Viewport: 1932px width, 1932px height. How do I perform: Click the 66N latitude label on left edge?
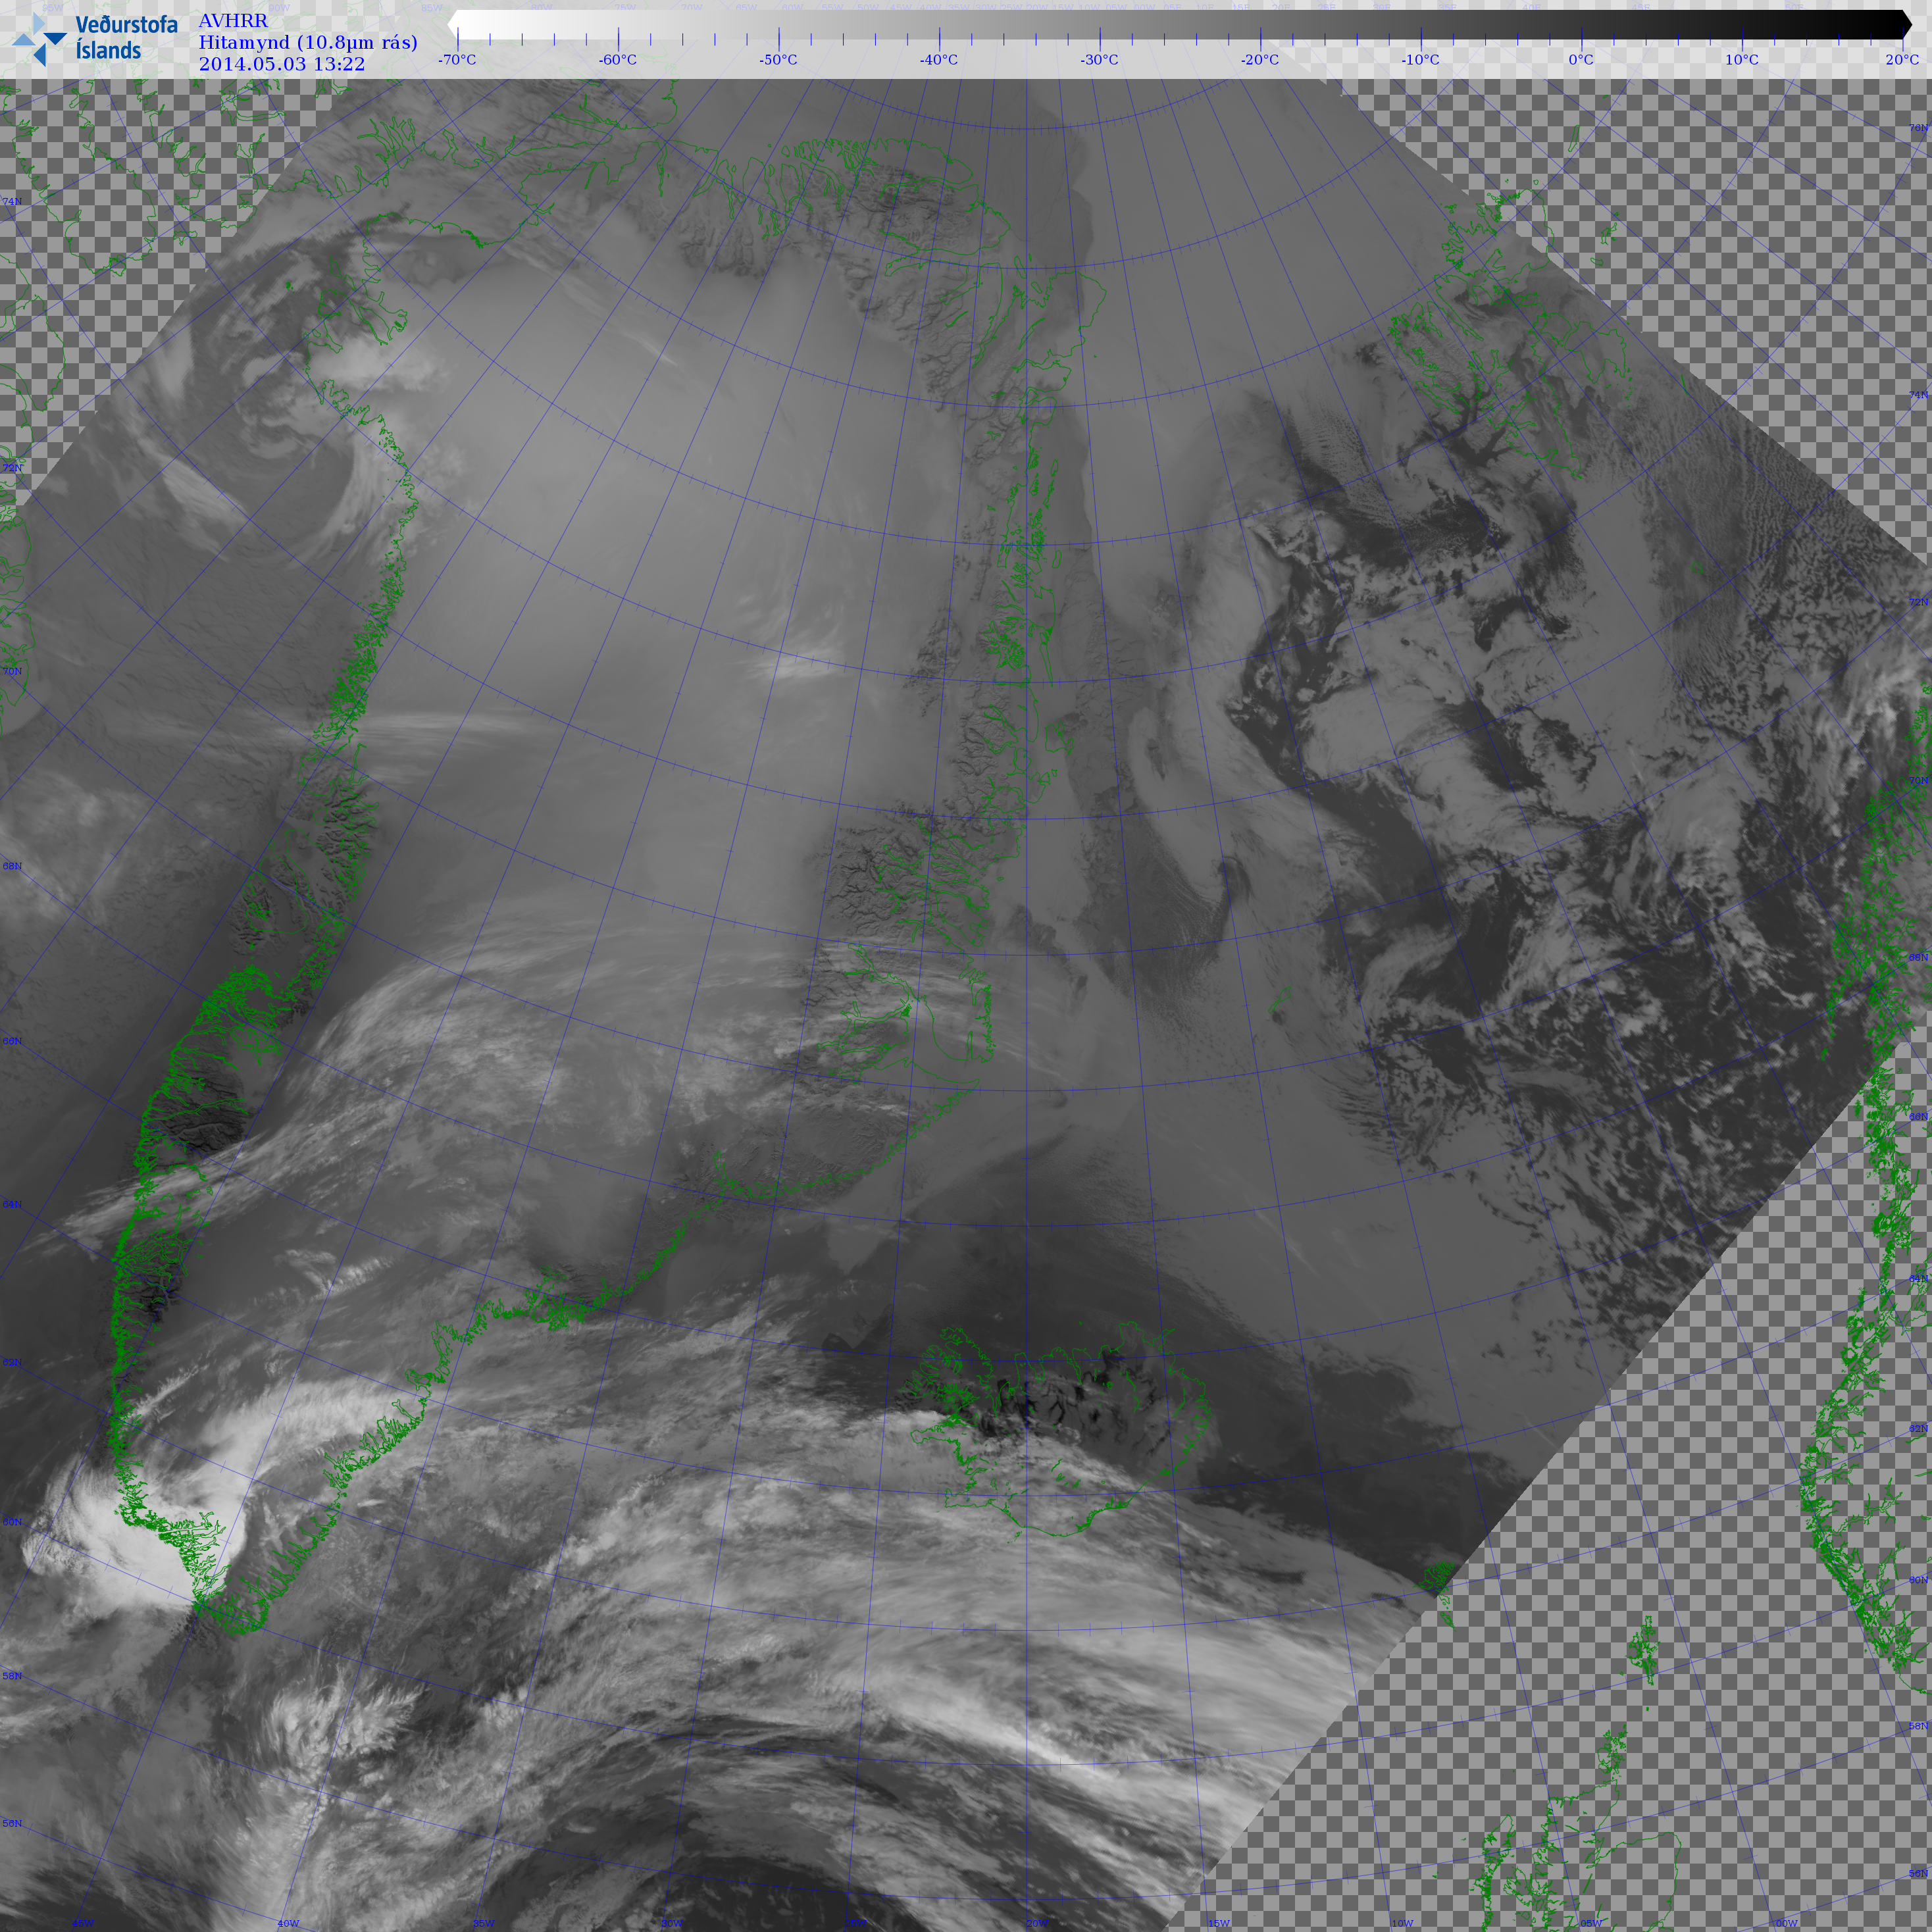point(12,1041)
